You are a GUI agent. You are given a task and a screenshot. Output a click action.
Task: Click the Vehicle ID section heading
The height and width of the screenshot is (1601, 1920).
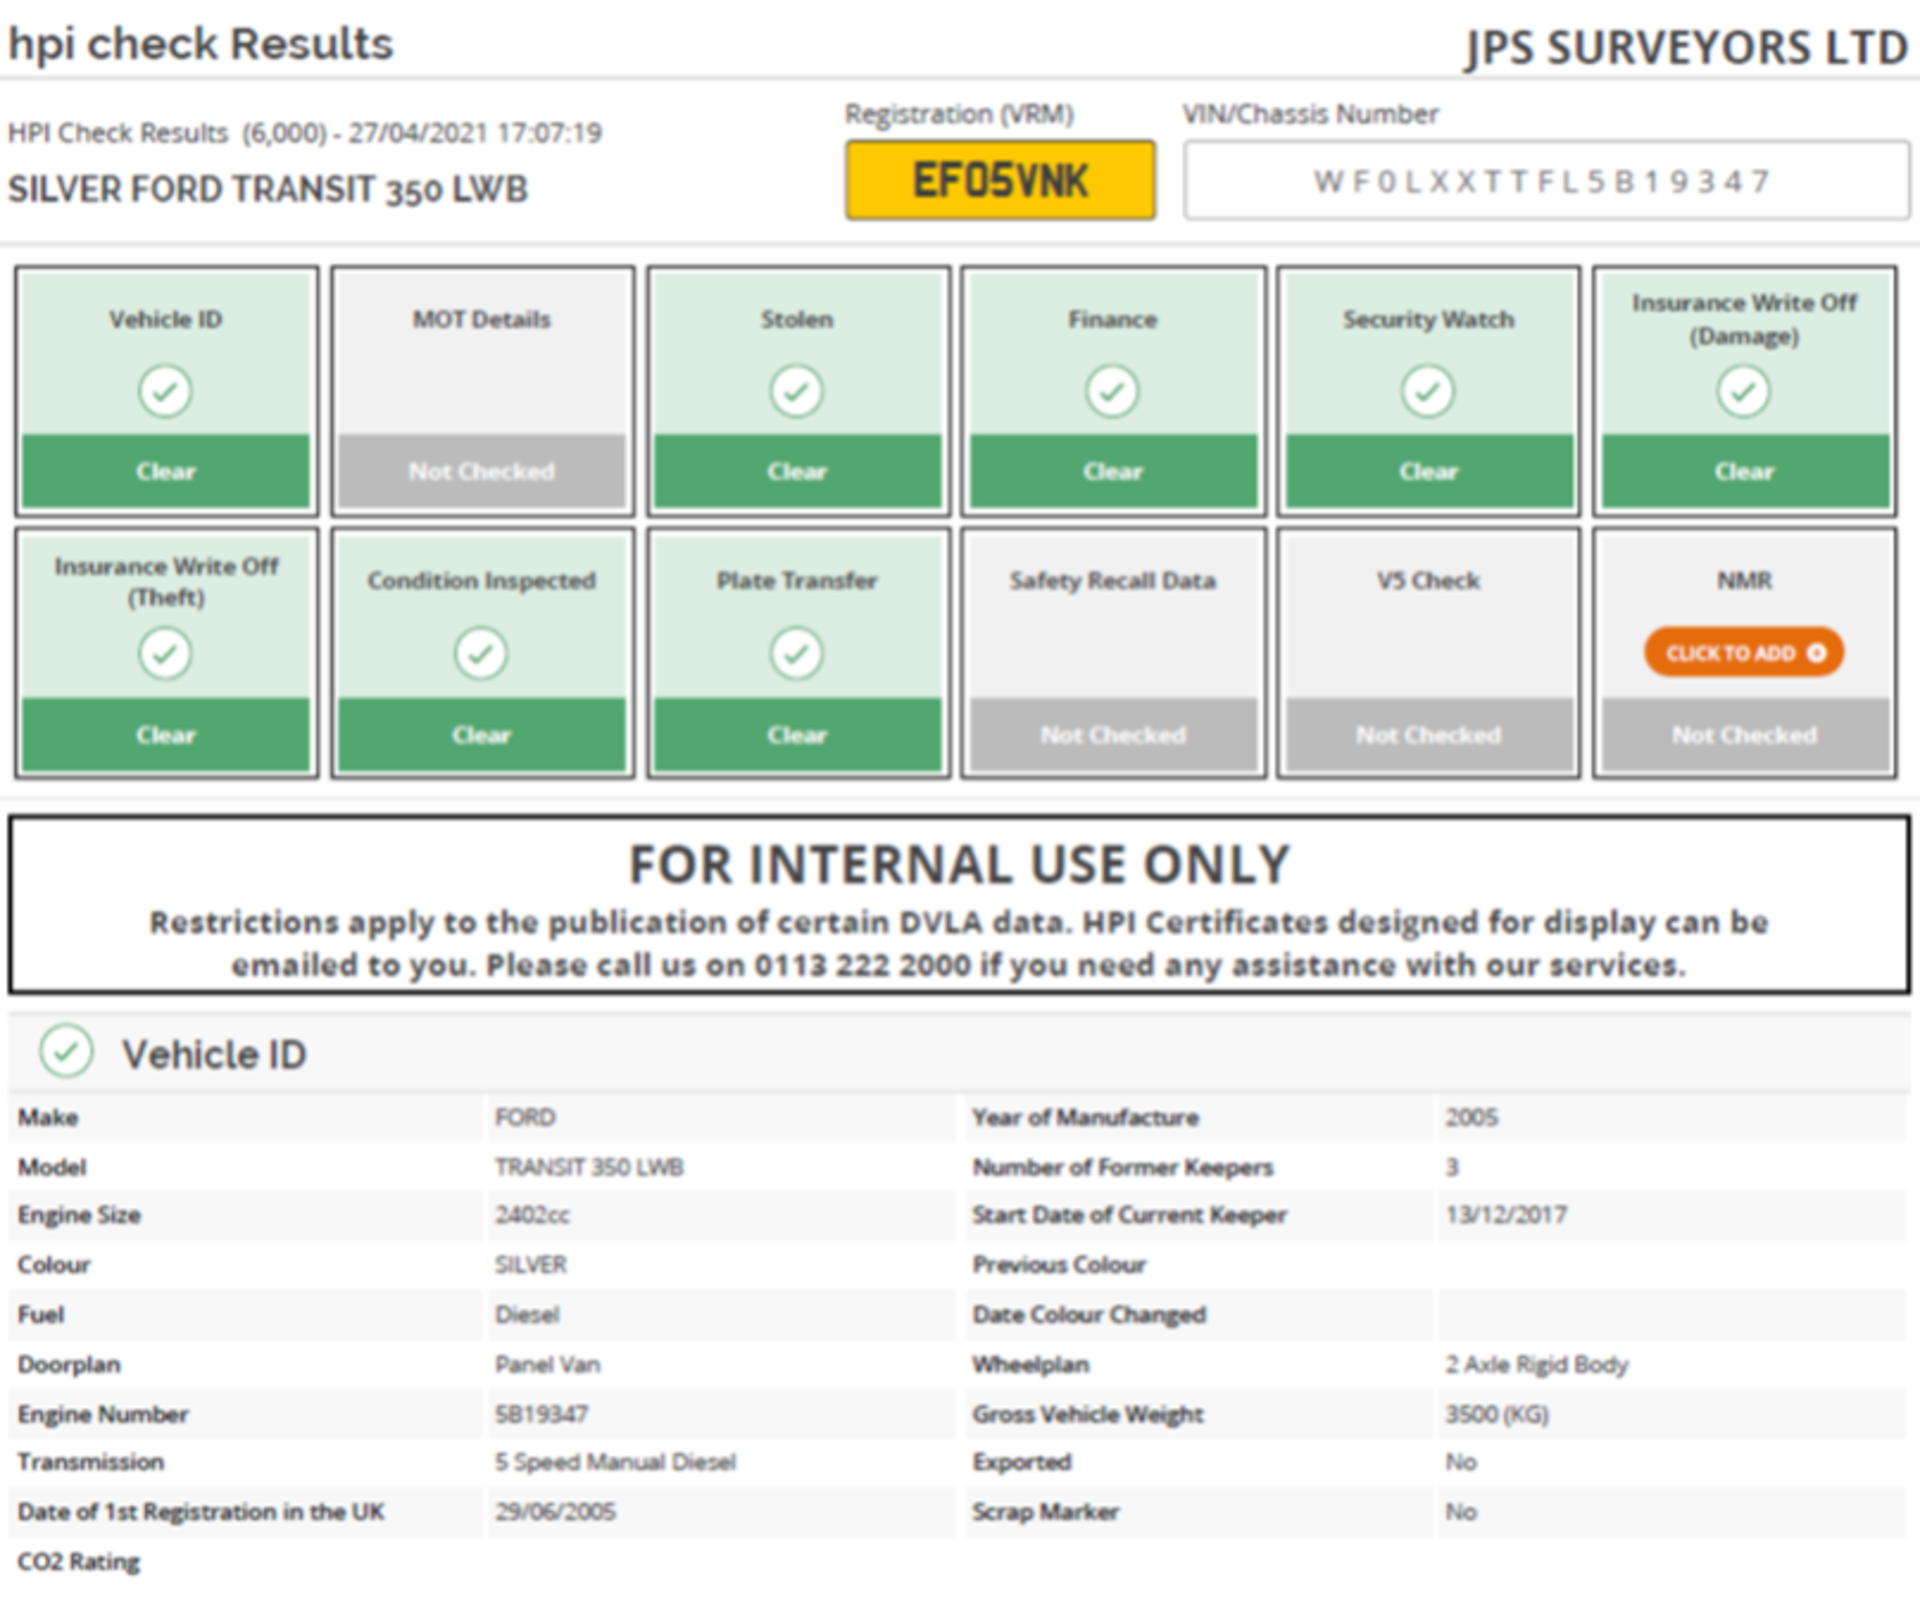click(x=214, y=1054)
